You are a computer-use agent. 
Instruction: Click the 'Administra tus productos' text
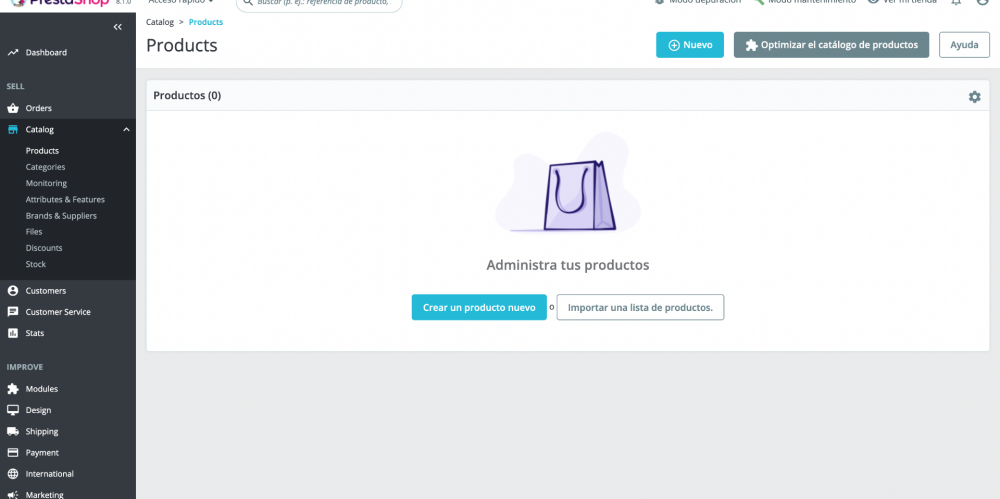point(568,265)
